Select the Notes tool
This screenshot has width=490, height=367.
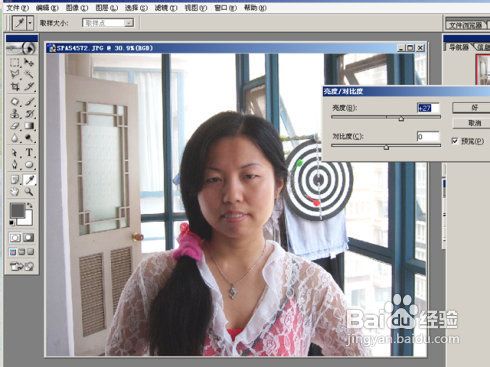coord(15,180)
